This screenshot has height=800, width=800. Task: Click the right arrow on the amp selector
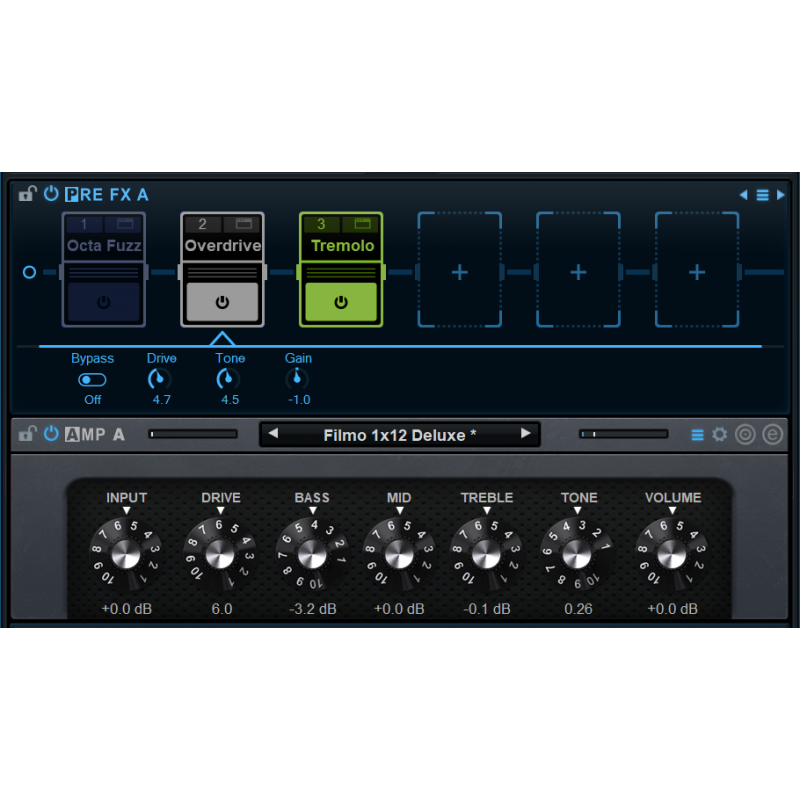(x=527, y=434)
